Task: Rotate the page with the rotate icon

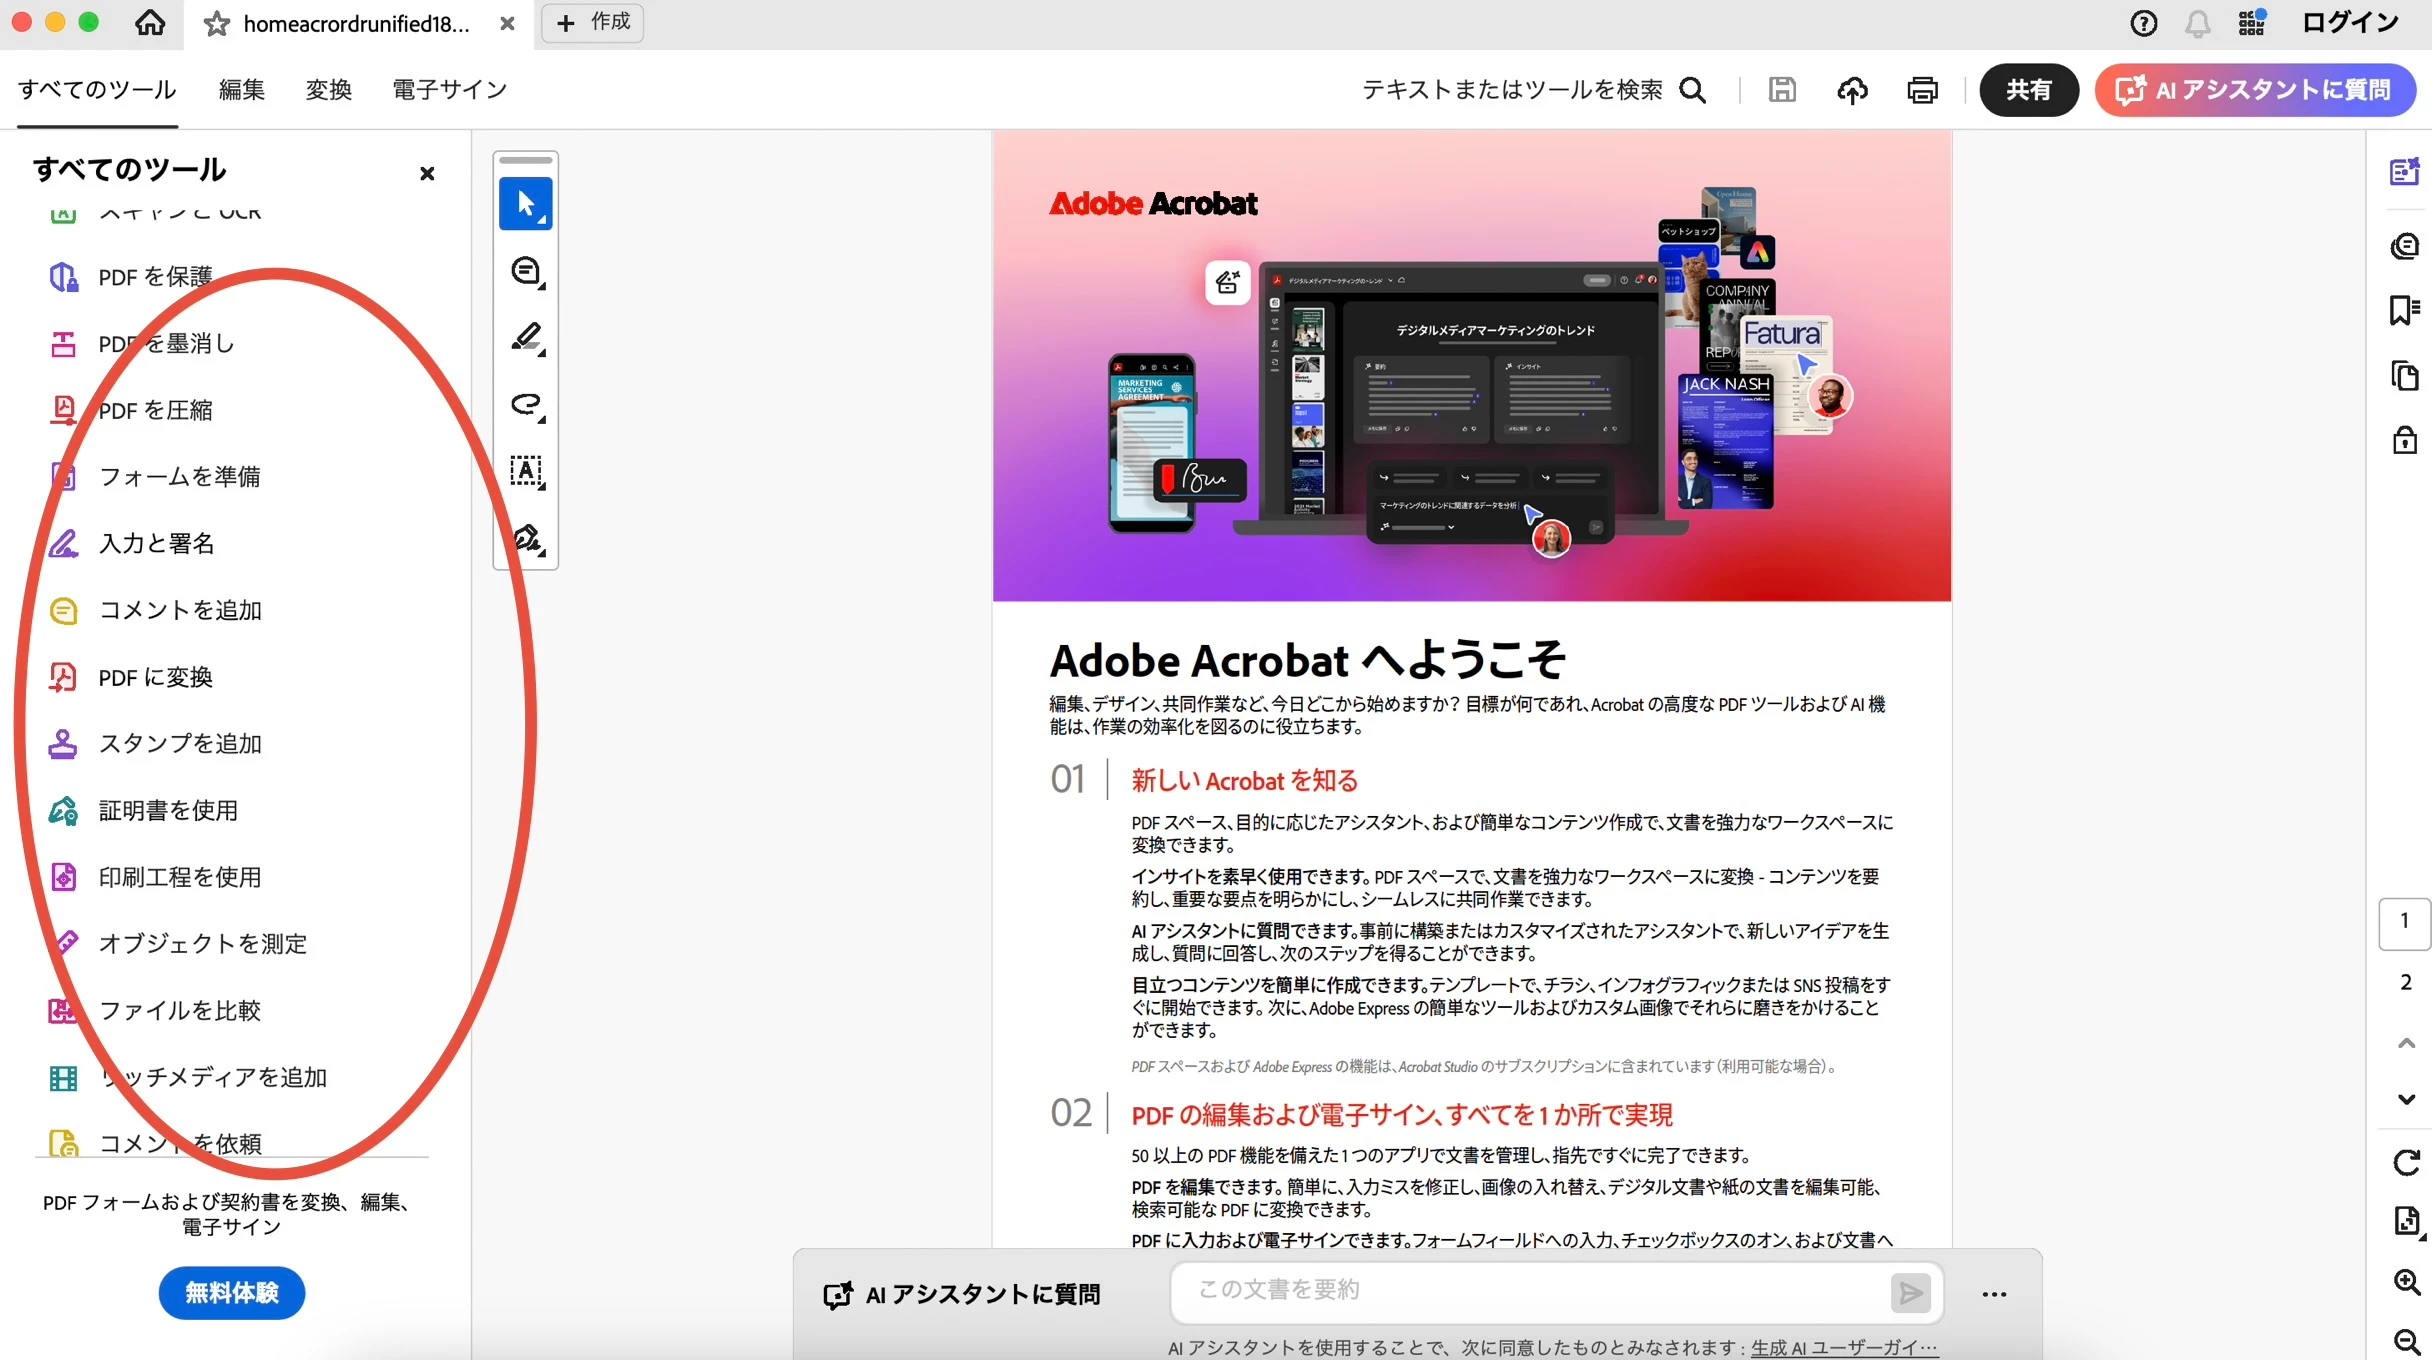Action: (x=2406, y=1162)
